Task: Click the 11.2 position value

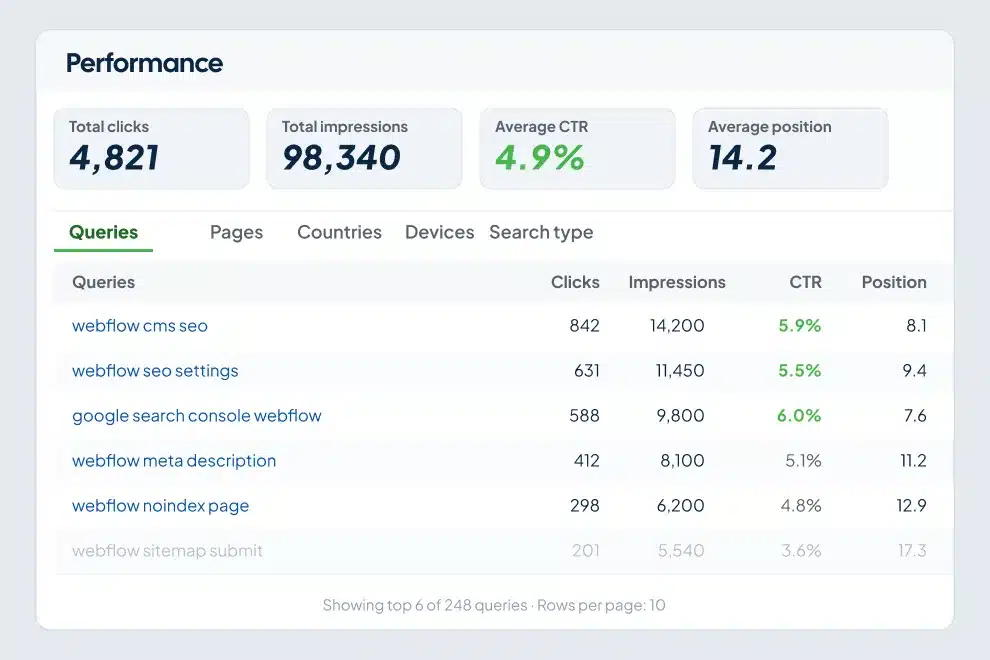Action: click(913, 460)
